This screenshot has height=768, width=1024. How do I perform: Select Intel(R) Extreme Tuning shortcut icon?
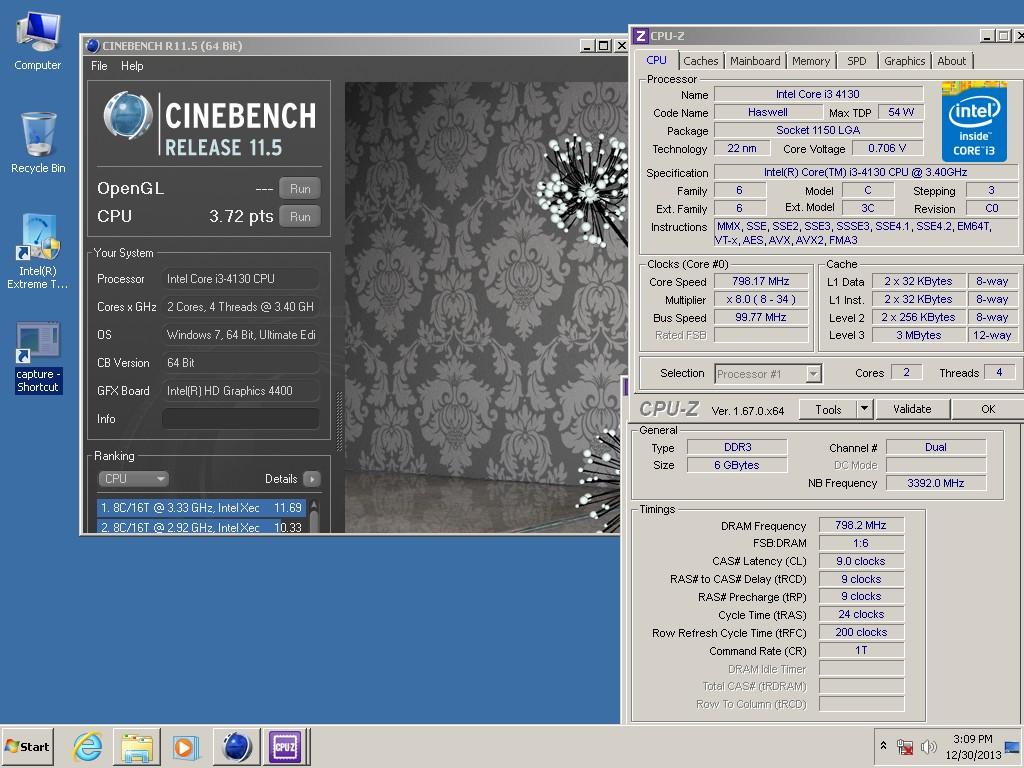tap(37, 251)
